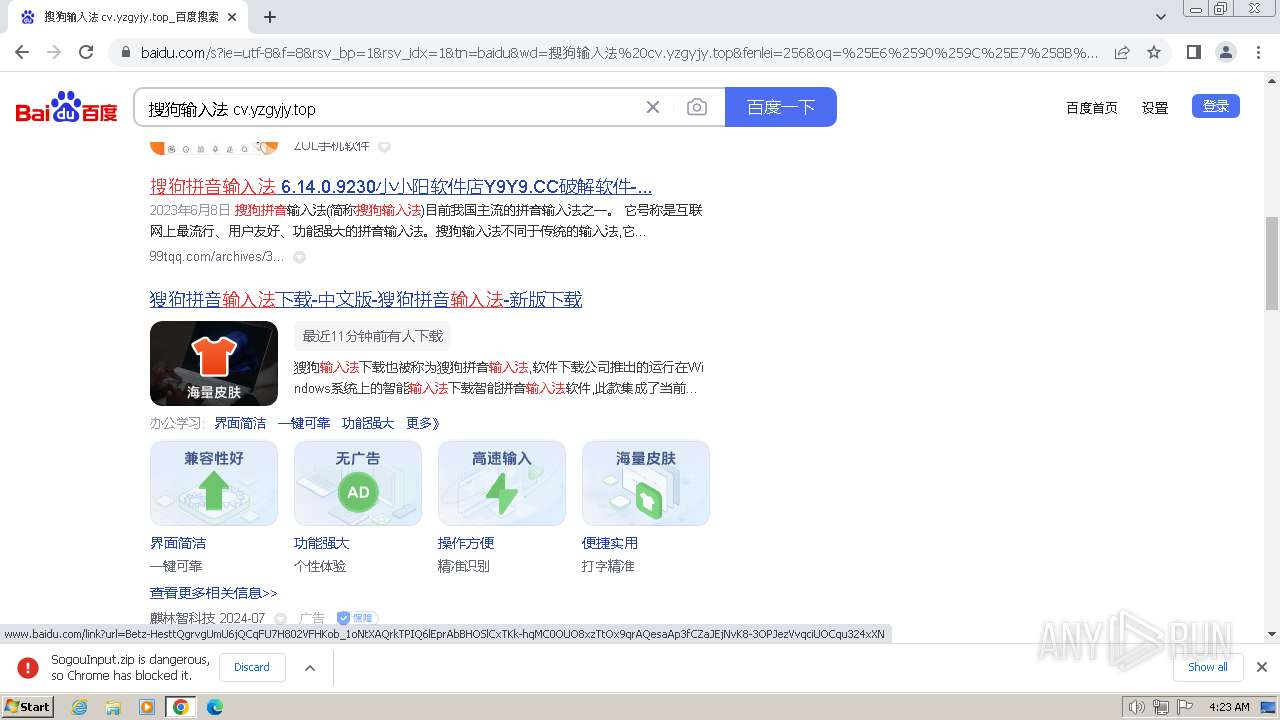Click 界面简洁 link beside 办公学习

[240, 423]
